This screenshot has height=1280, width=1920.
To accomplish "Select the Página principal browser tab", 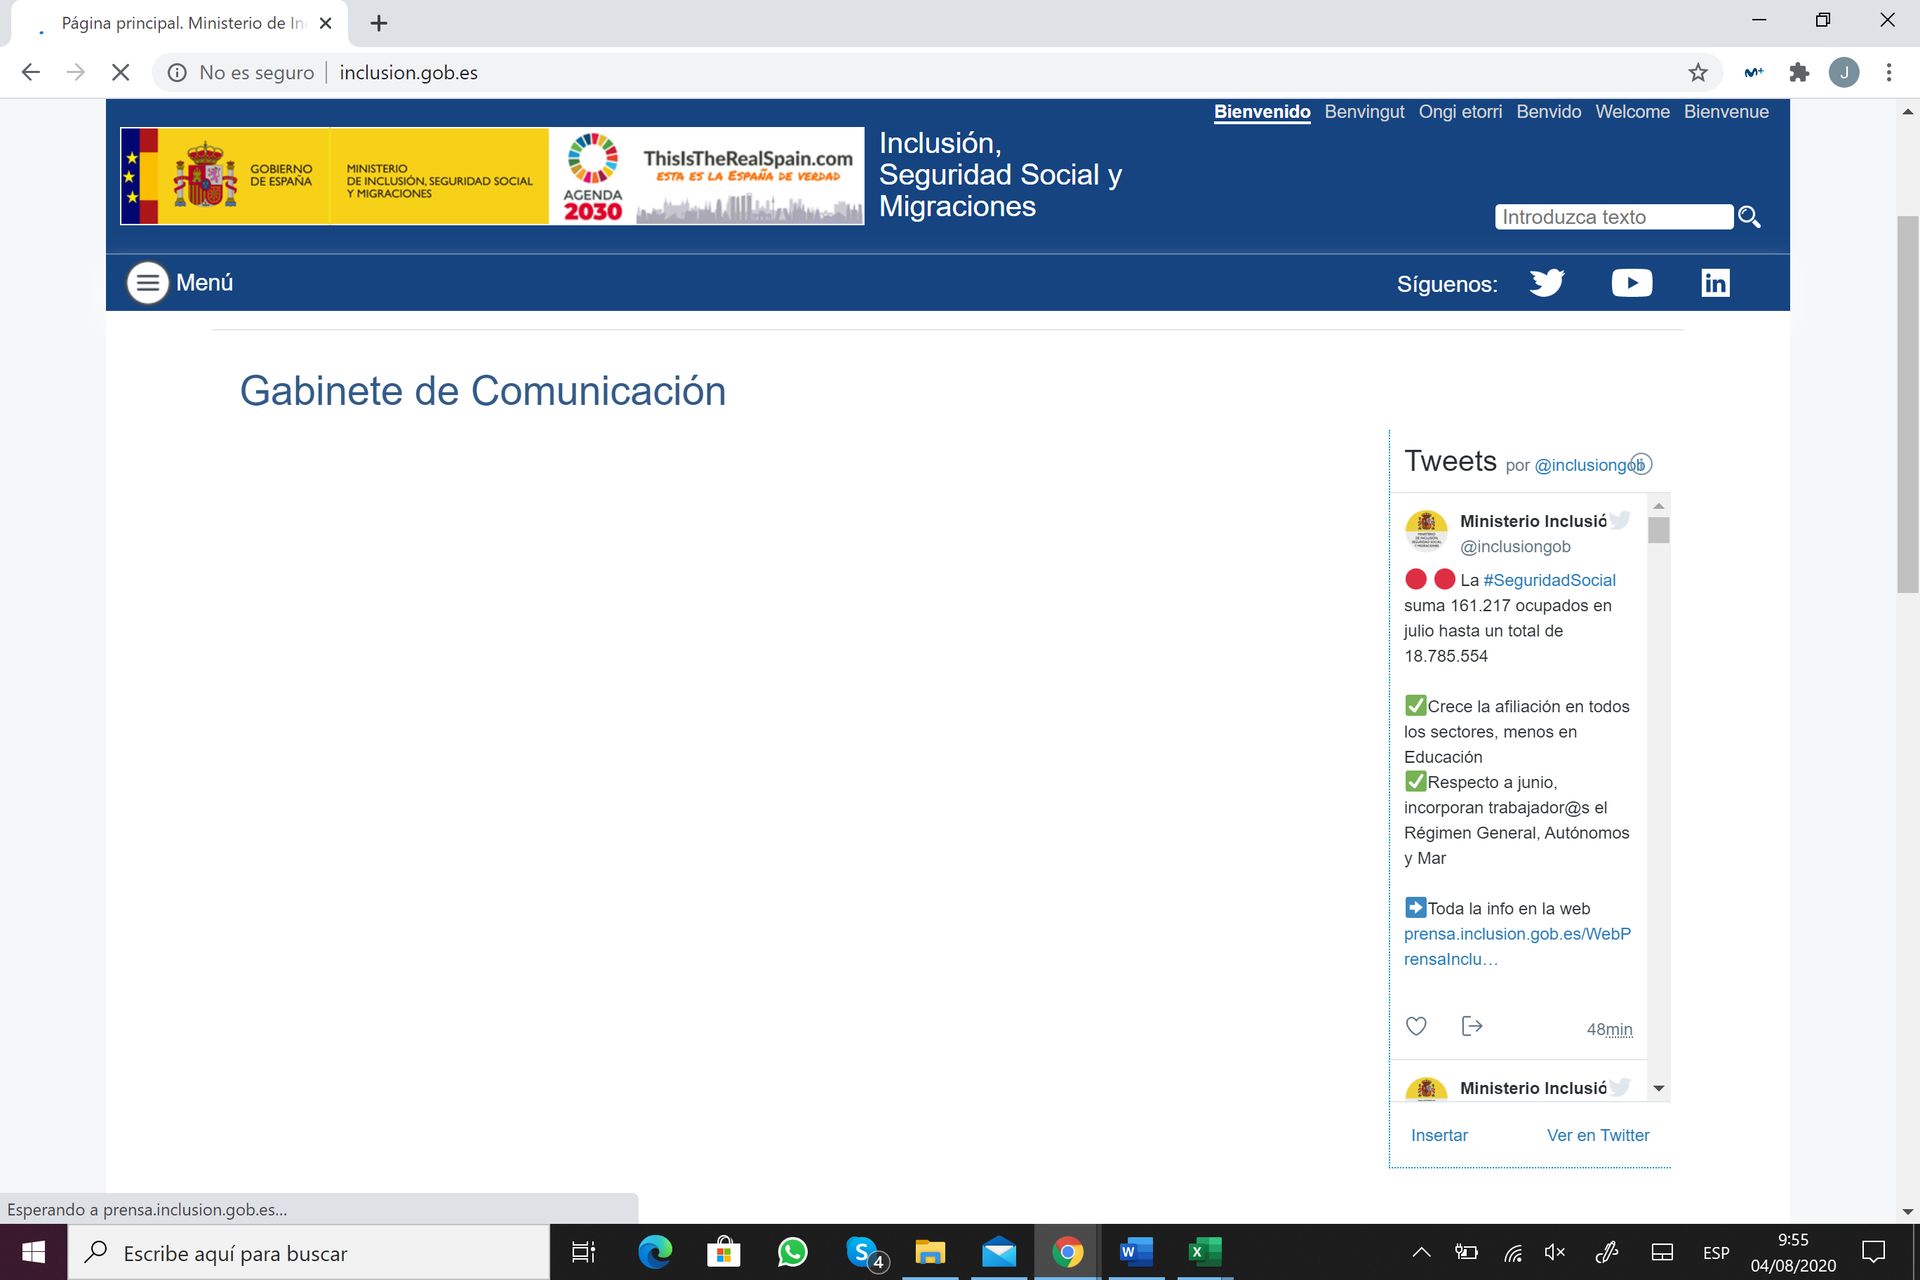I will (x=180, y=22).
